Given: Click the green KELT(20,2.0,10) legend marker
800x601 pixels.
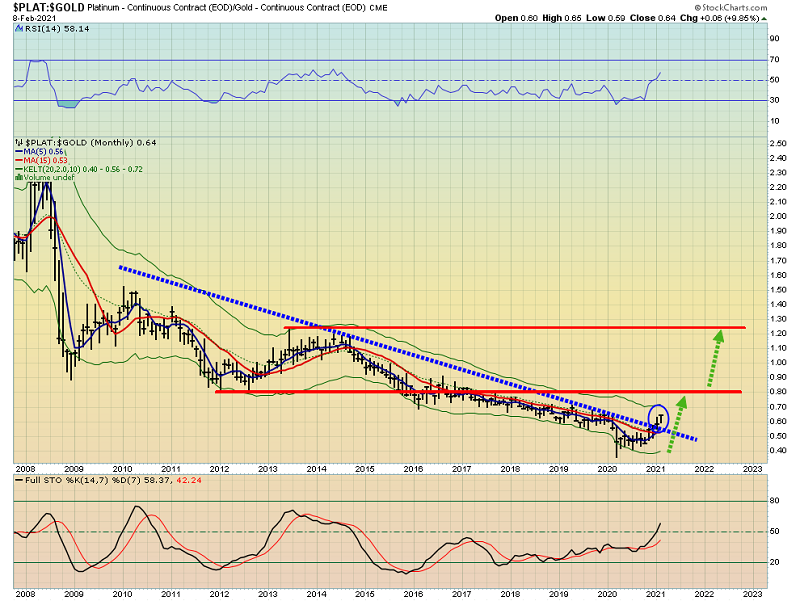Looking at the screenshot, I should pos(19,169).
